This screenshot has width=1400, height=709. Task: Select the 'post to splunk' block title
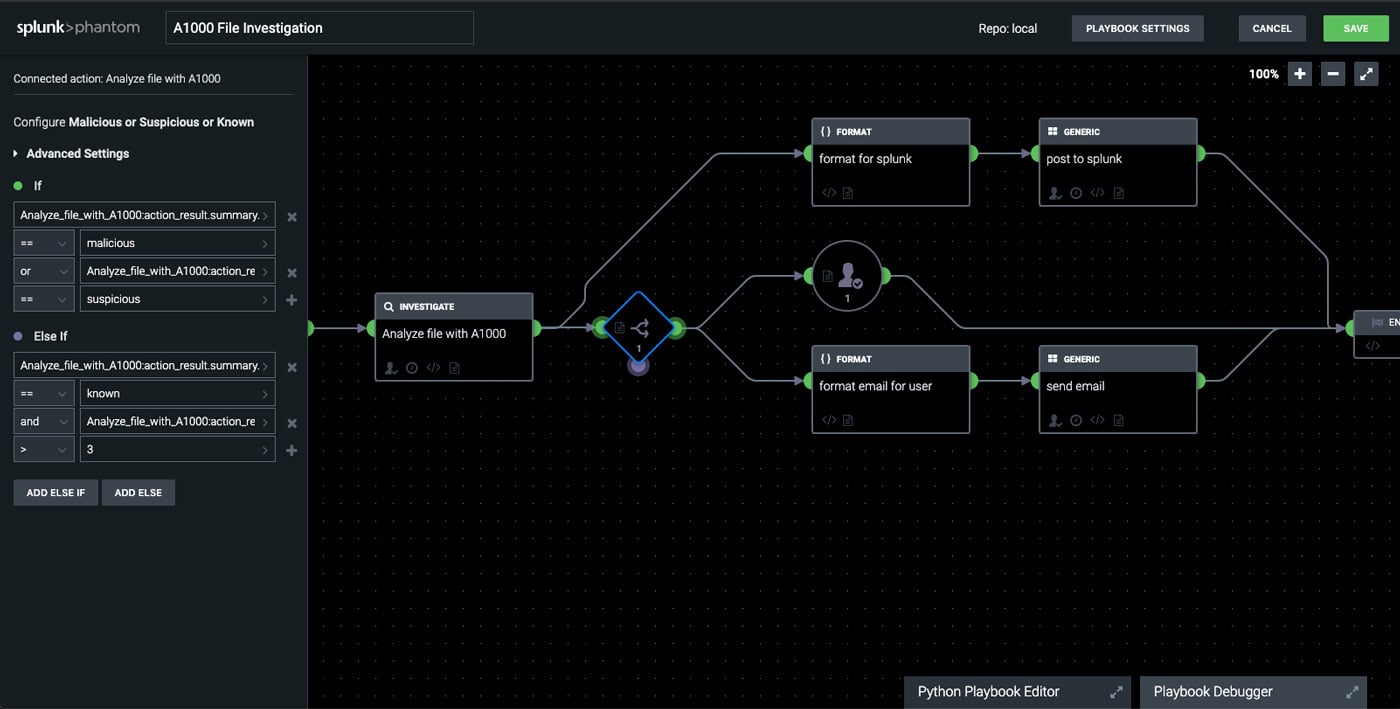(x=1084, y=159)
